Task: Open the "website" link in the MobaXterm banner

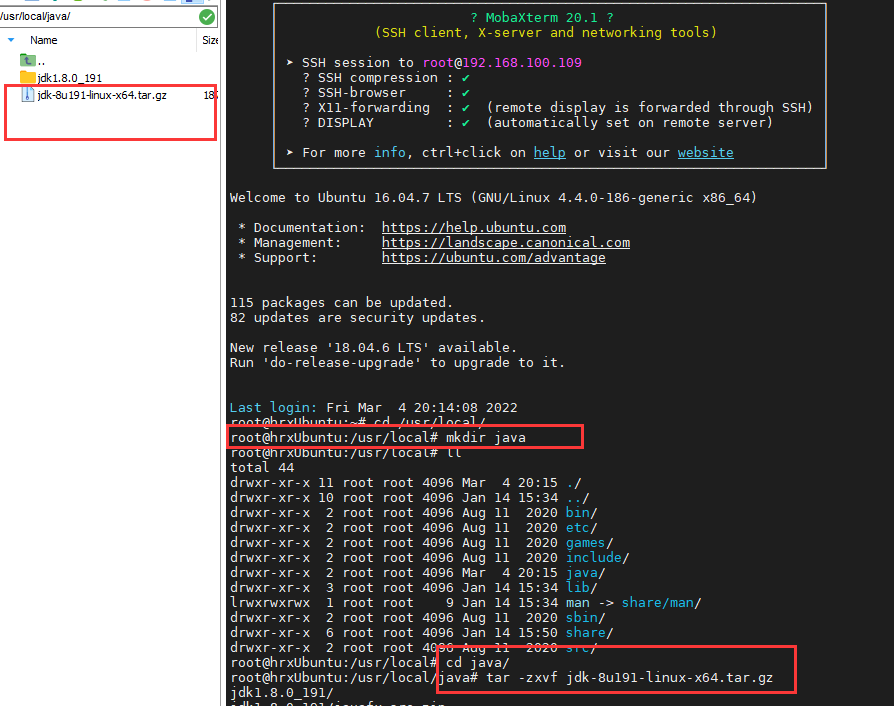Action: pyautogui.click(x=705, y=153)
